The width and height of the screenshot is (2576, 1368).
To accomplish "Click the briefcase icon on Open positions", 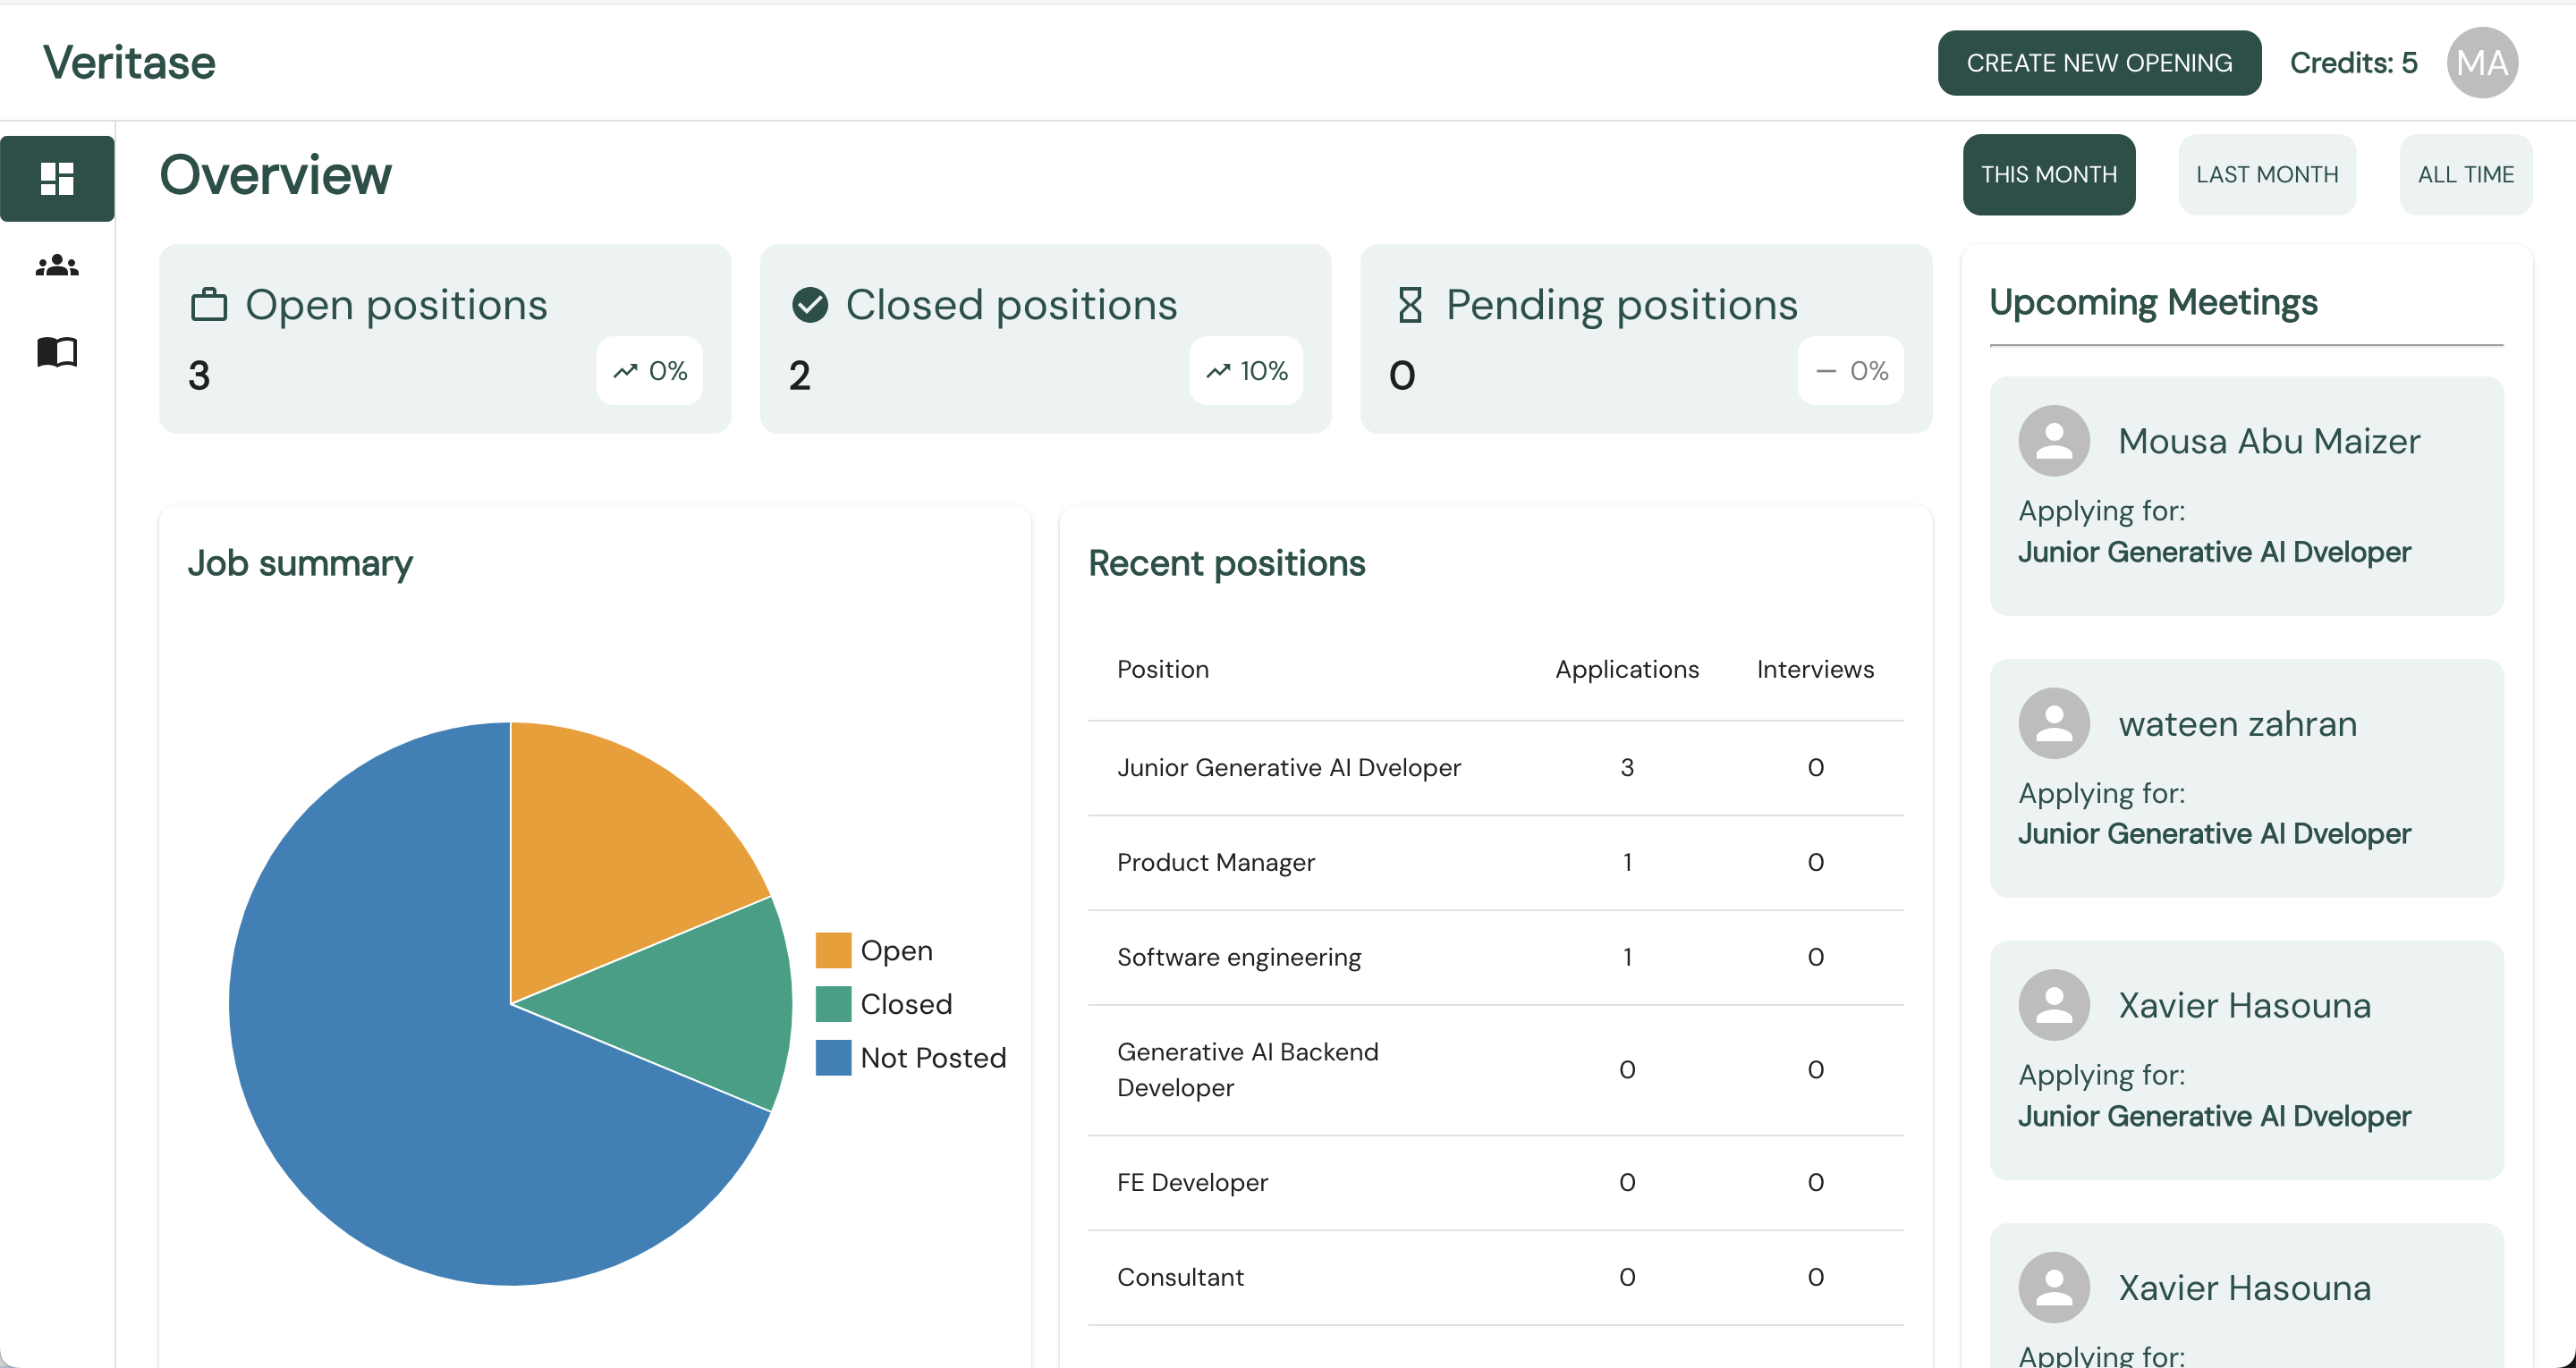I will (x=209, y=305).
